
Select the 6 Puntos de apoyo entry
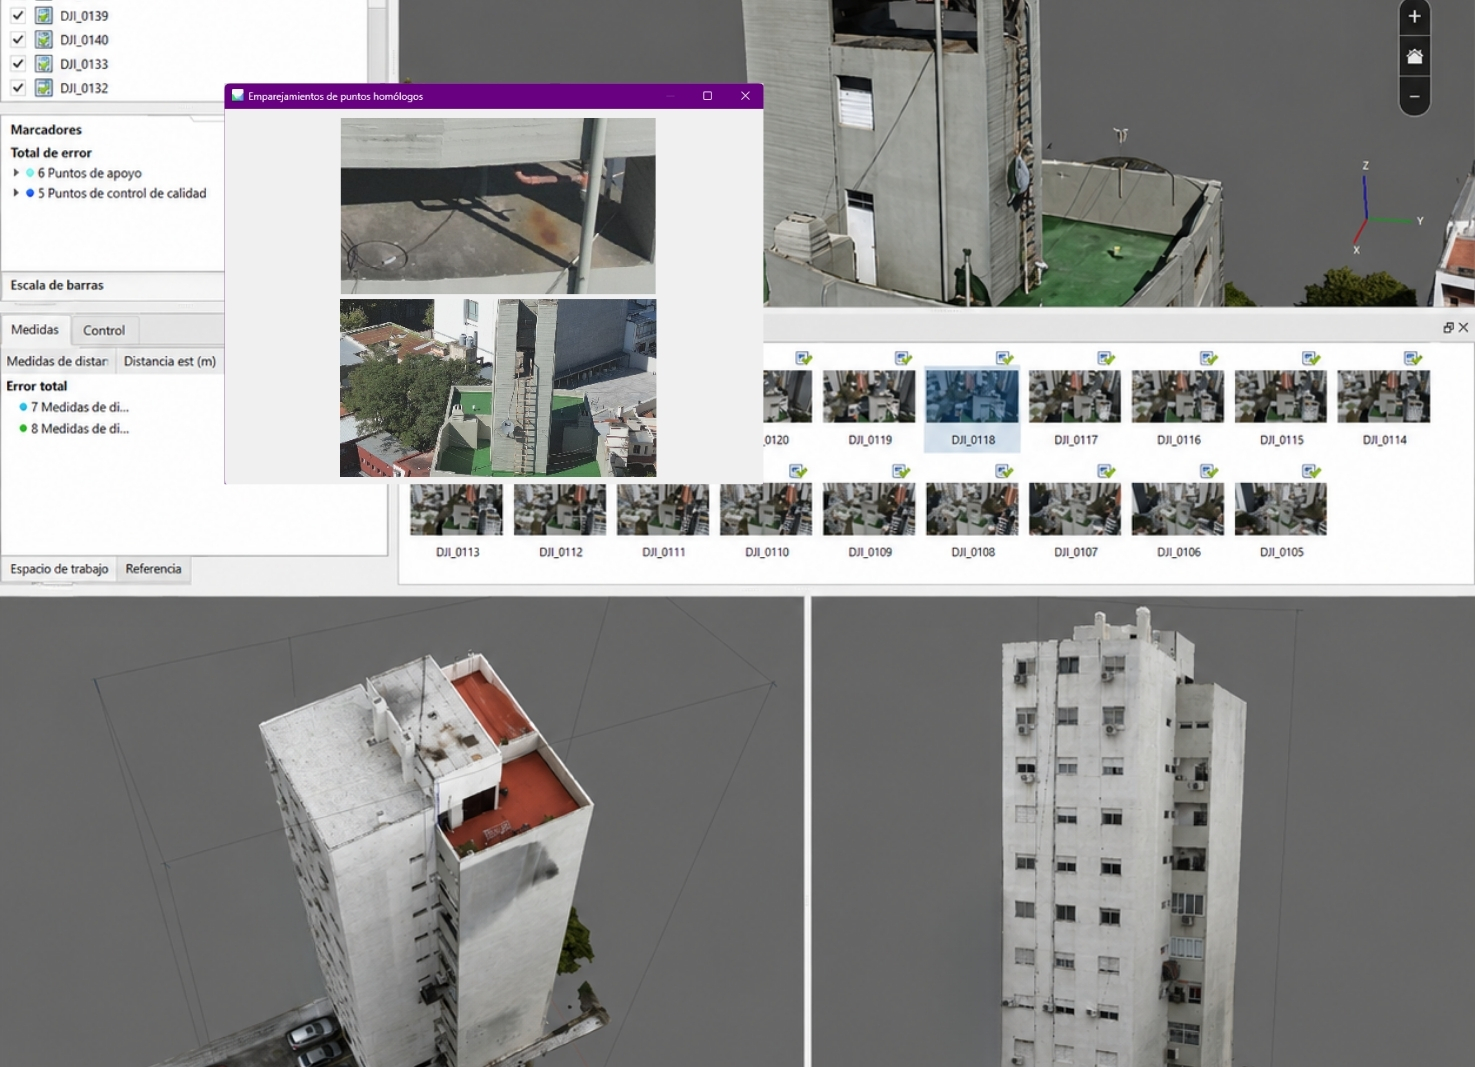pyautogui.click(x=90, y=173)
